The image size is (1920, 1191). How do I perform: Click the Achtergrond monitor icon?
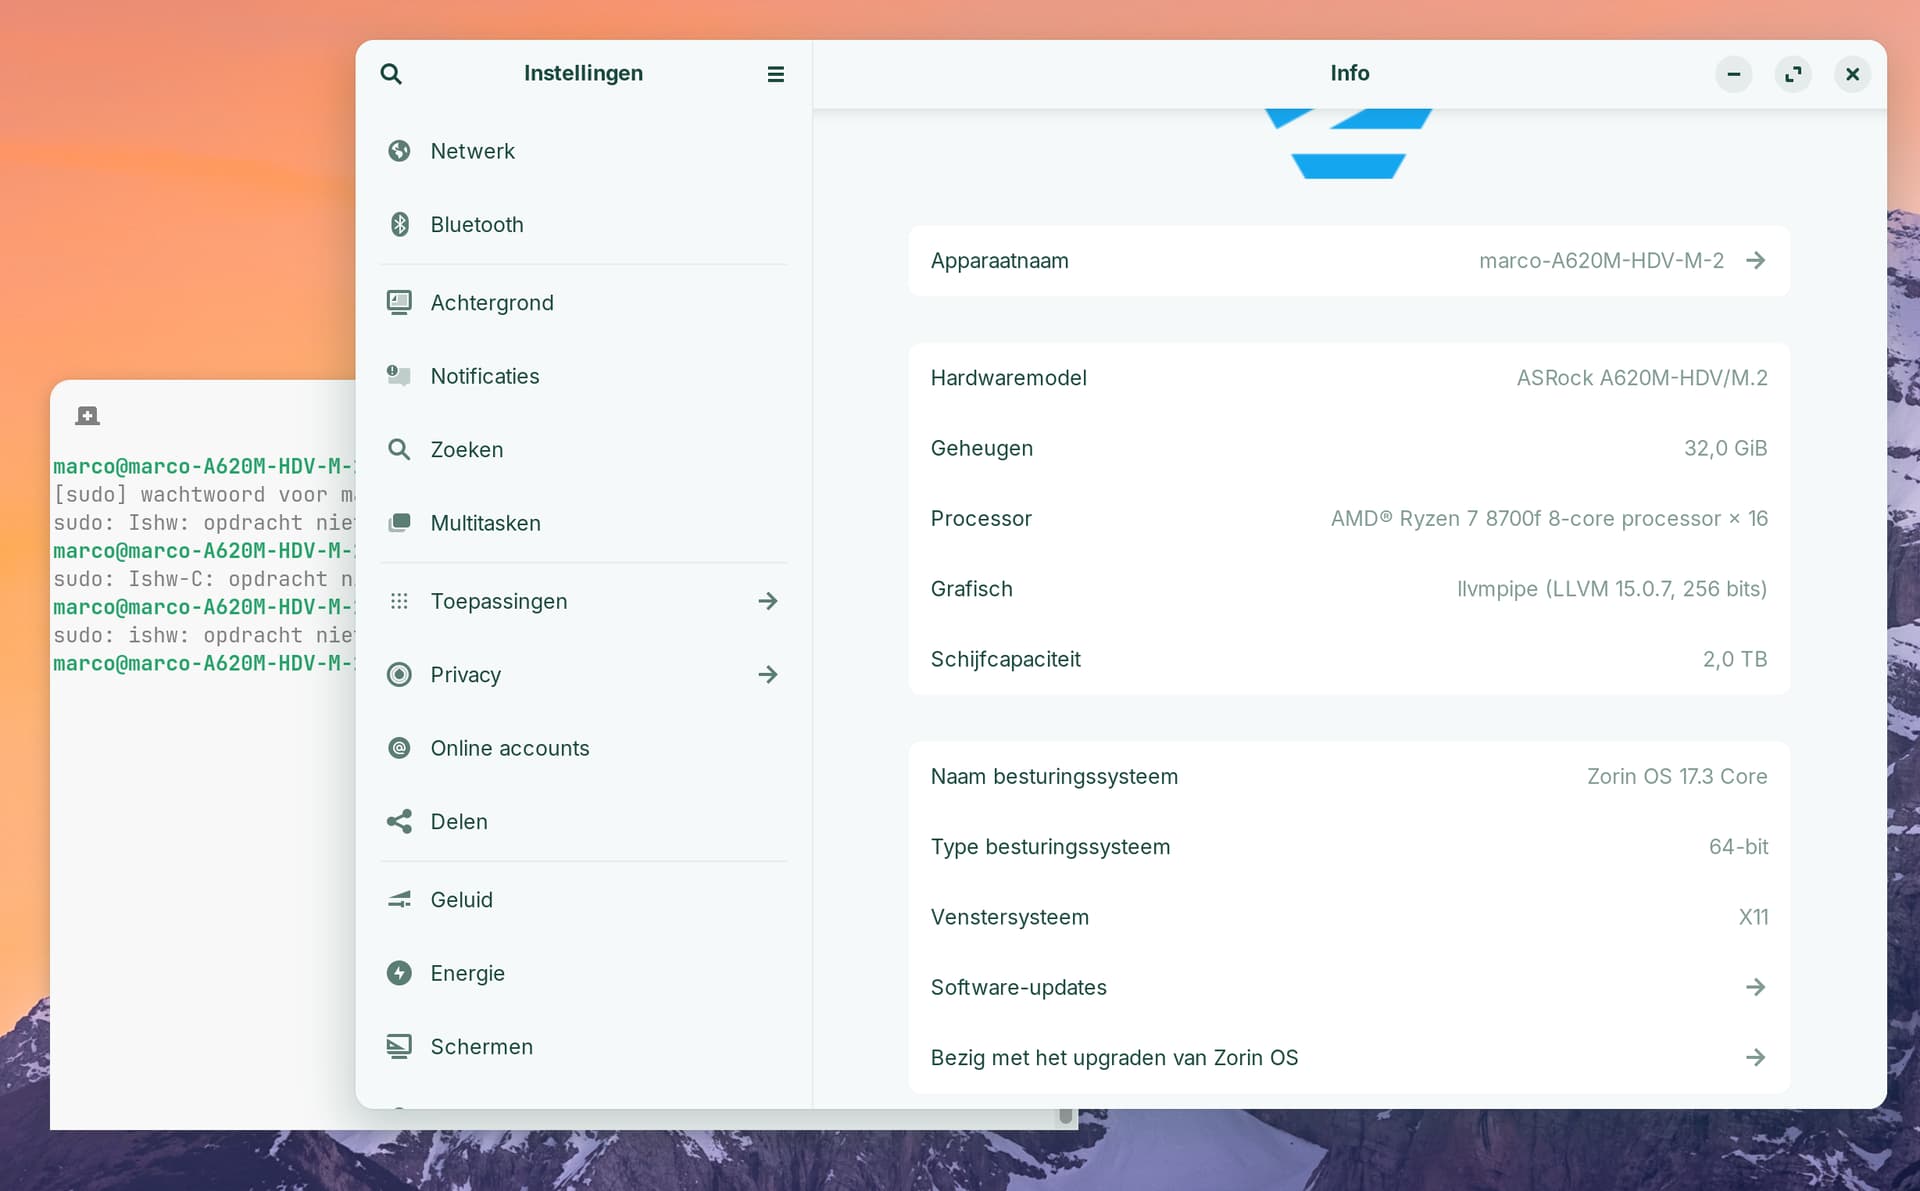pos(399,302)
